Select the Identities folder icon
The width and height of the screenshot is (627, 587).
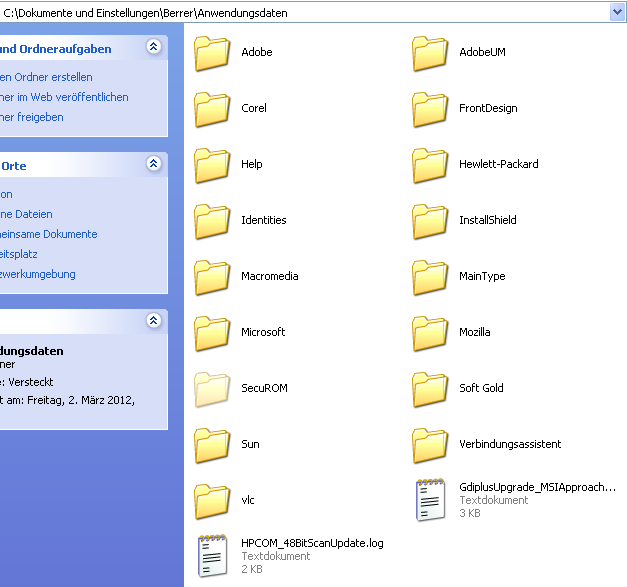click(212, 222)
